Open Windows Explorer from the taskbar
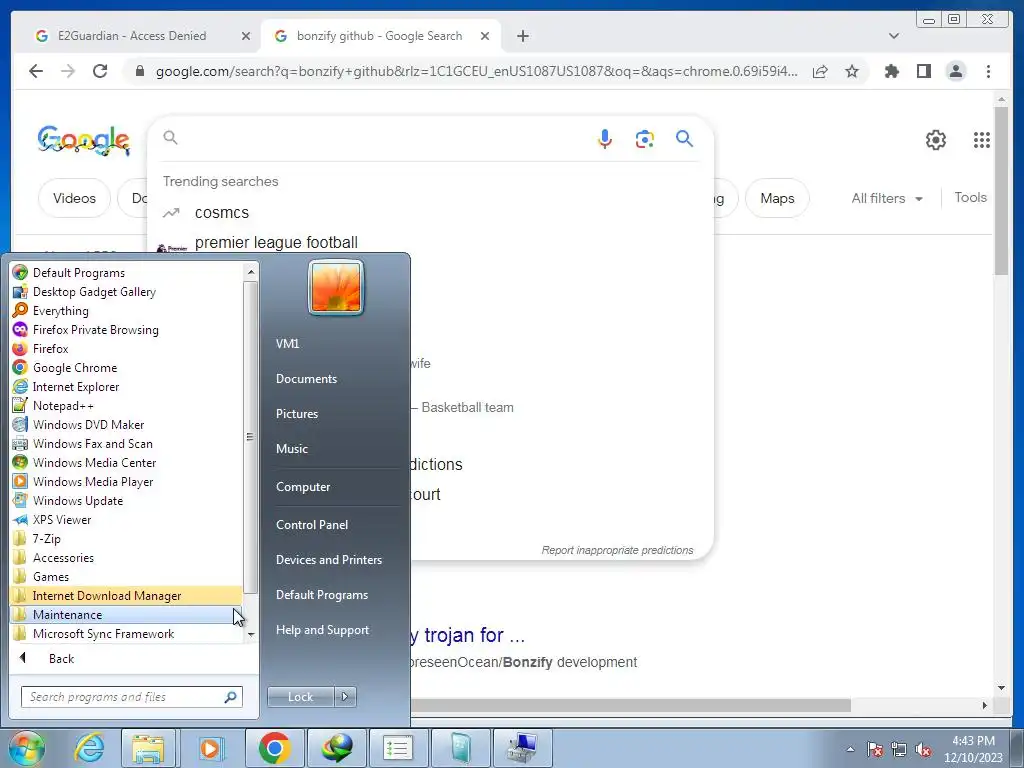The image size is (1024, 768). click(x=148, y=748)
